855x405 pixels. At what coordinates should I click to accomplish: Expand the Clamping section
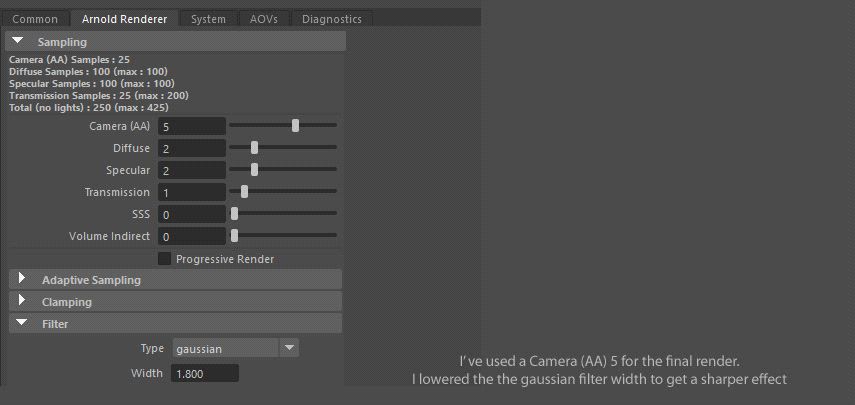pyautogui.click(x=22, y=301)
